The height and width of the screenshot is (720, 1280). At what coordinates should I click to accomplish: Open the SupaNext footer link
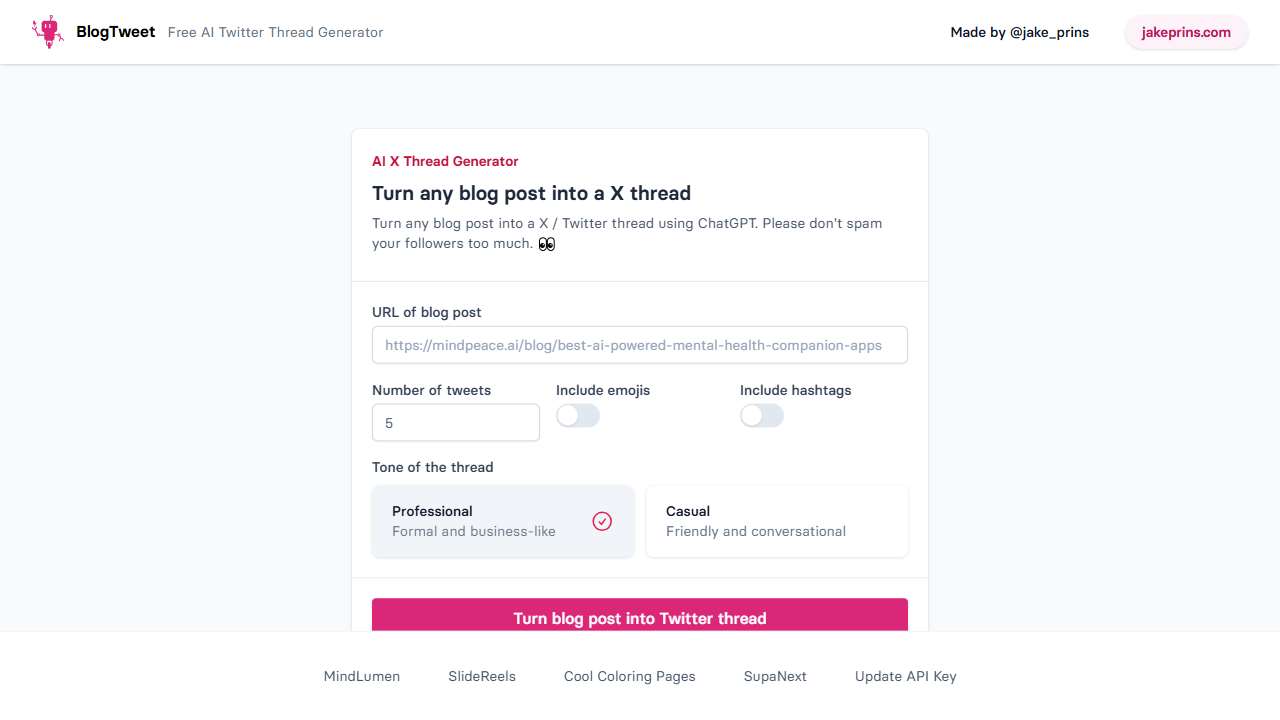pyautogui.click(x=775, y=676)
